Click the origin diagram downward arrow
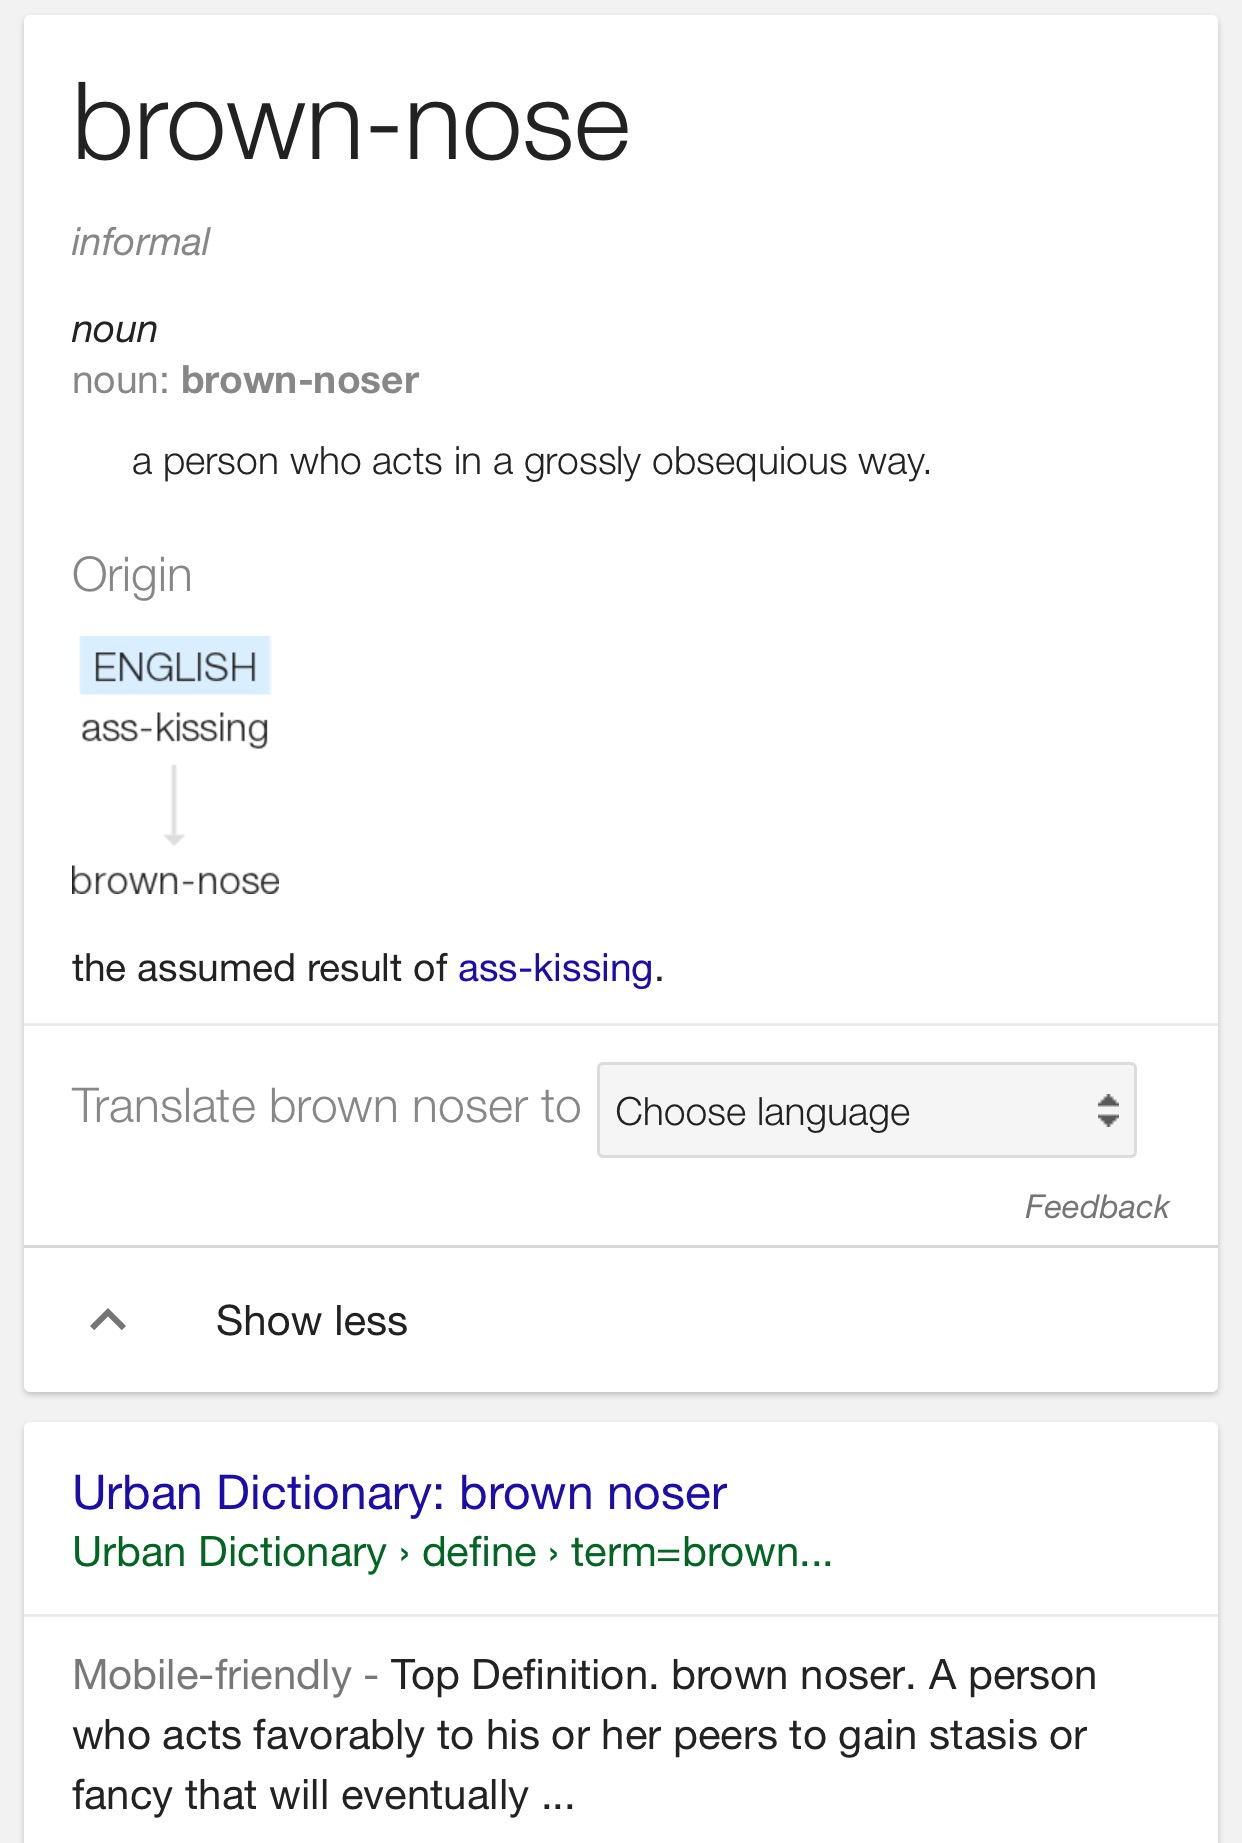Image resolution: width=1242 pixels, height=1843 pixels. (174, 804)
